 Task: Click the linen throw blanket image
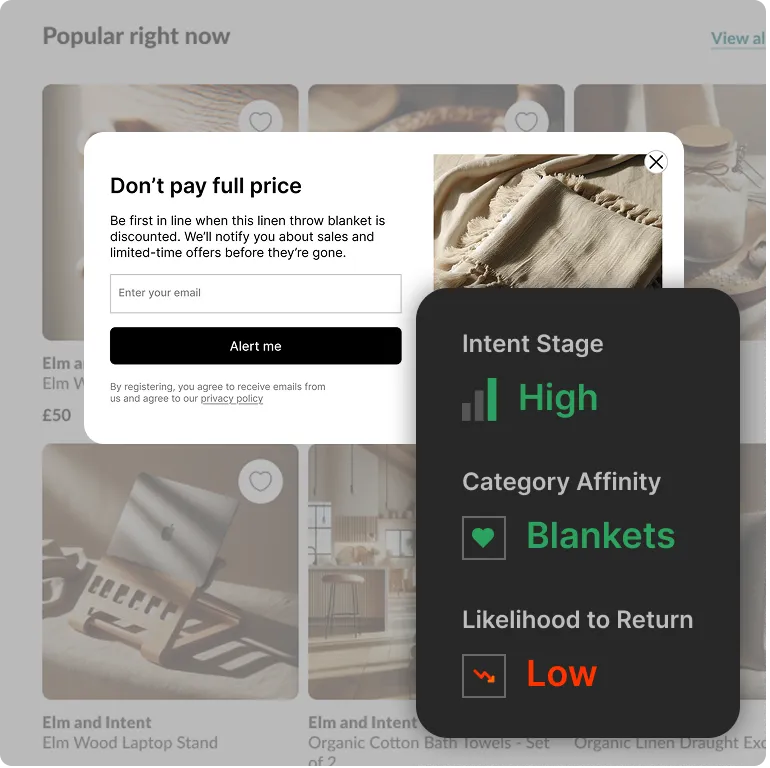549,222
